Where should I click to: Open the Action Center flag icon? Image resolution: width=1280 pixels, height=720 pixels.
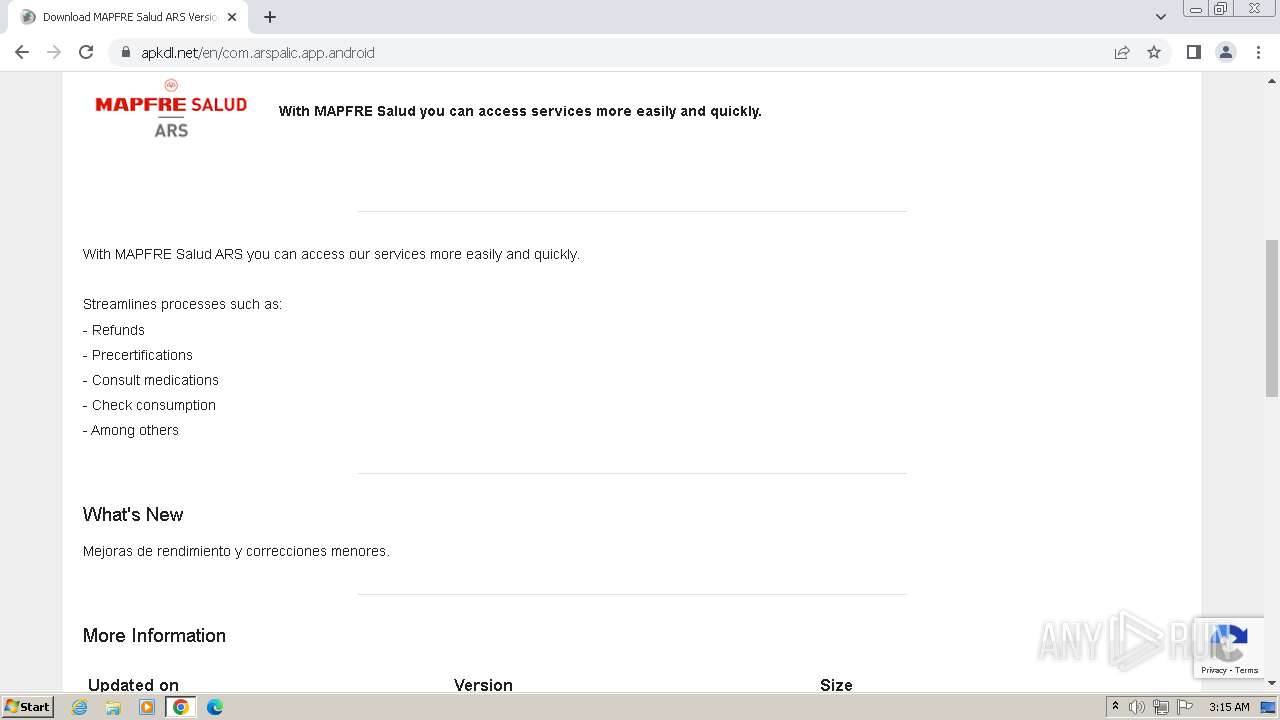pos(1185,707)
